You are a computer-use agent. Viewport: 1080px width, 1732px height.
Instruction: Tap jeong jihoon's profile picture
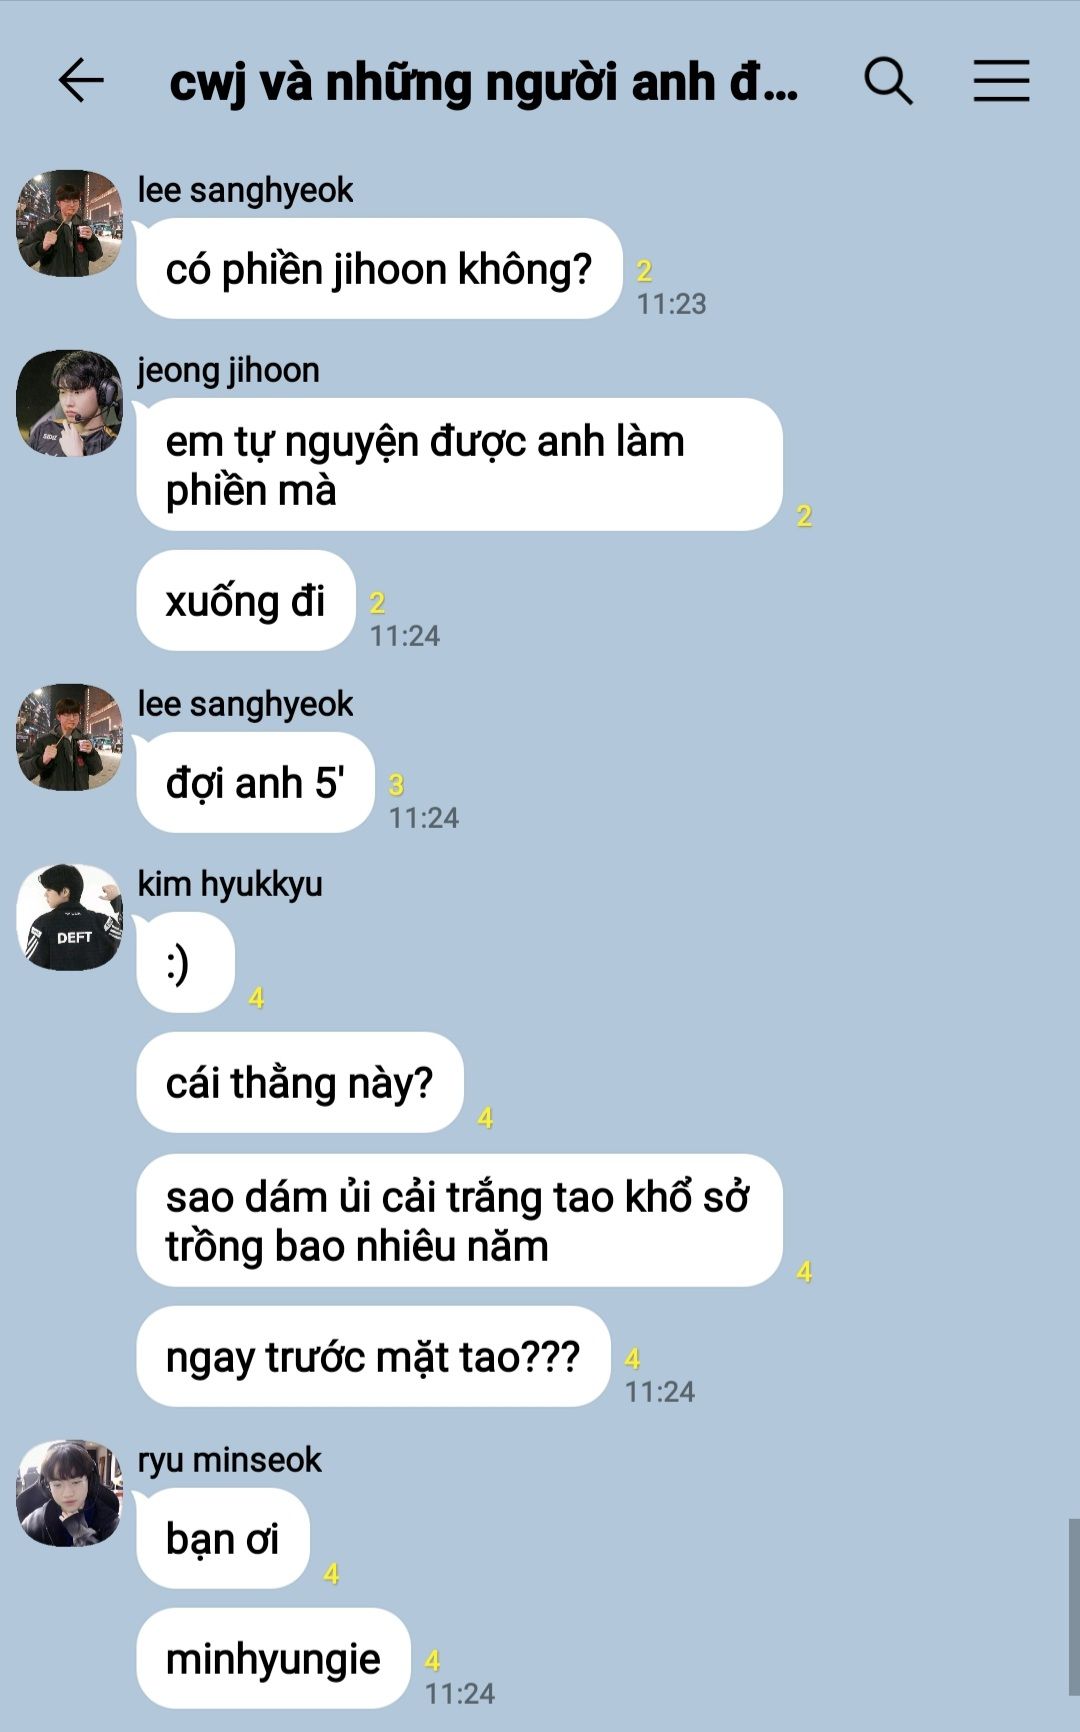tap(69, 403)
